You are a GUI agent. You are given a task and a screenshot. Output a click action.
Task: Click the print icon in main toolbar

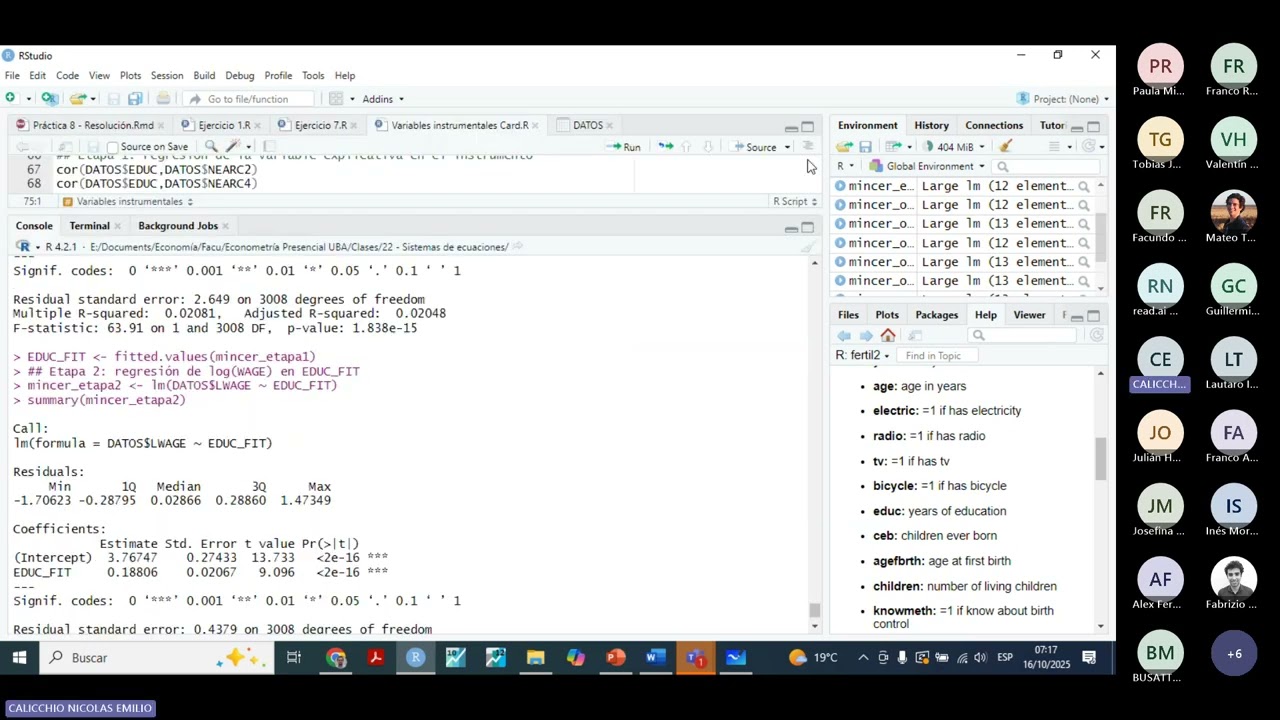click(163, 98)
